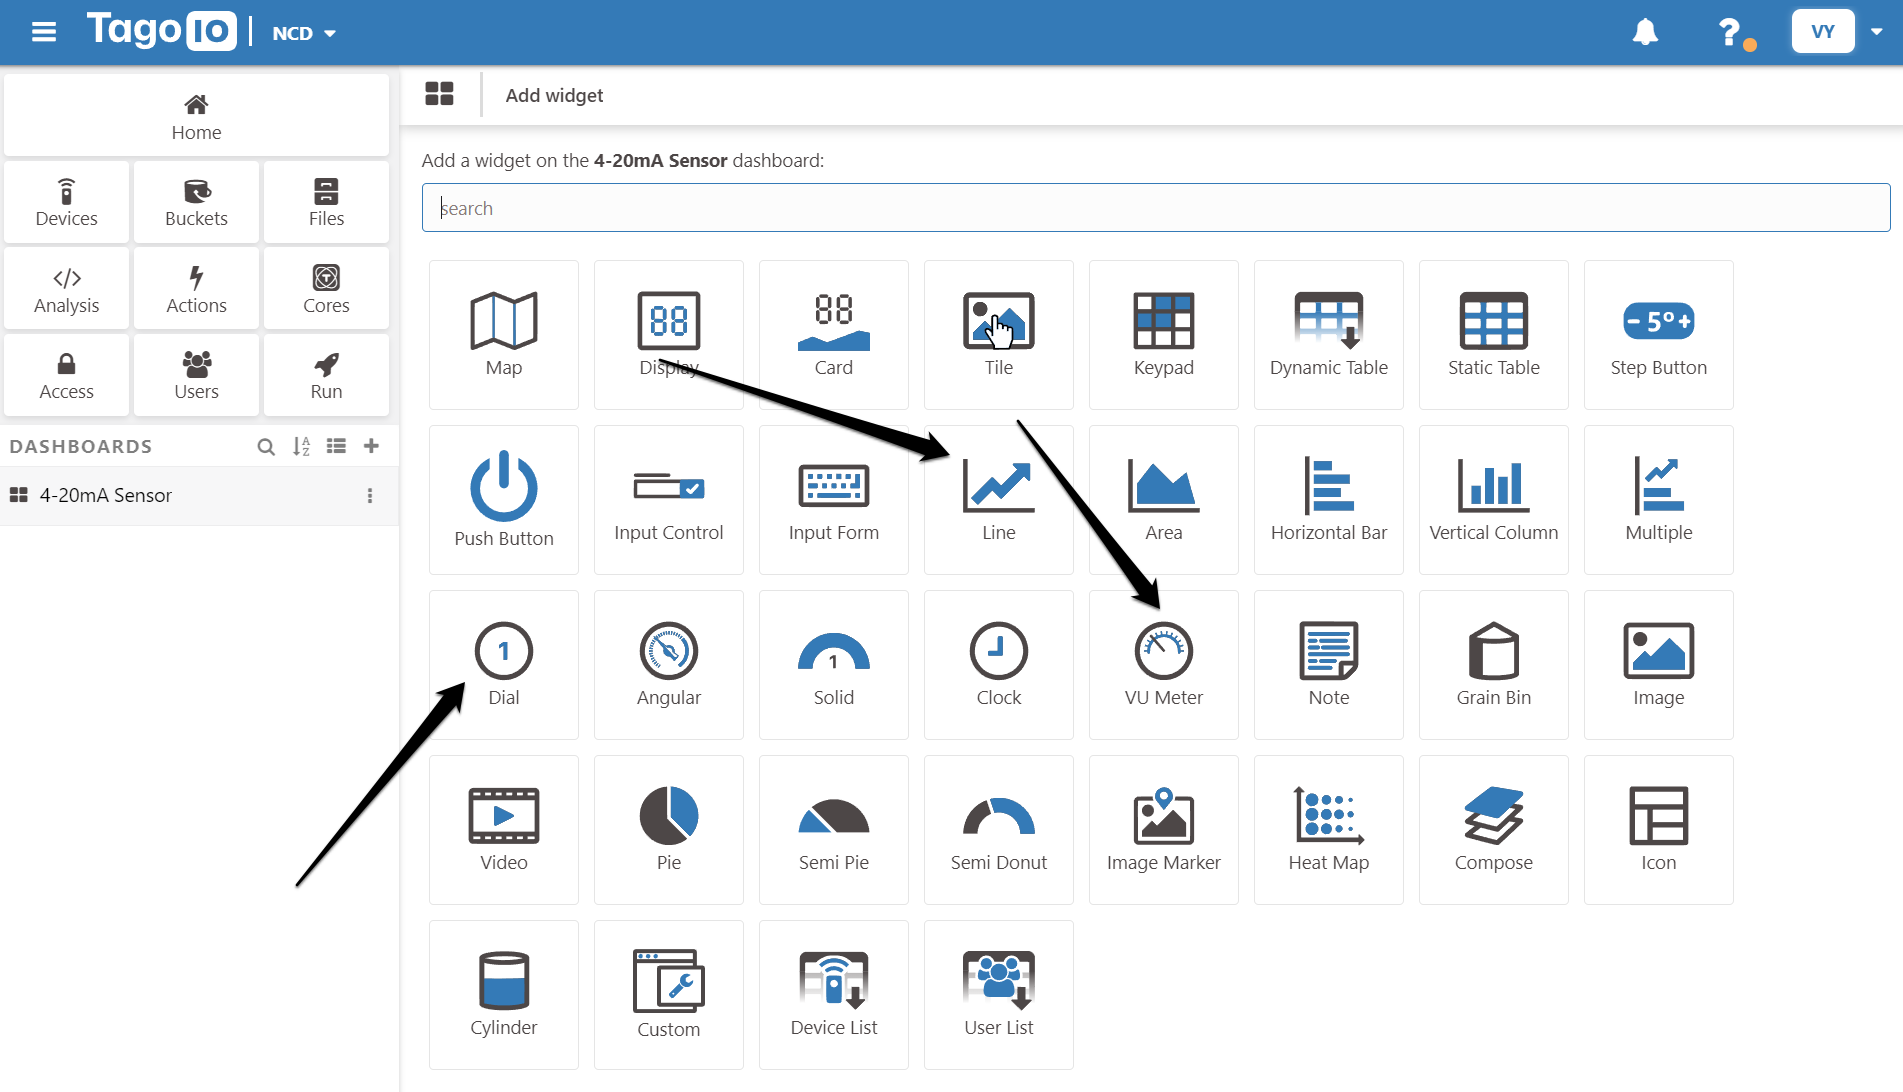Open the NCD profile dropdown
The image size is (1903, 1092).
pos(304,33)
